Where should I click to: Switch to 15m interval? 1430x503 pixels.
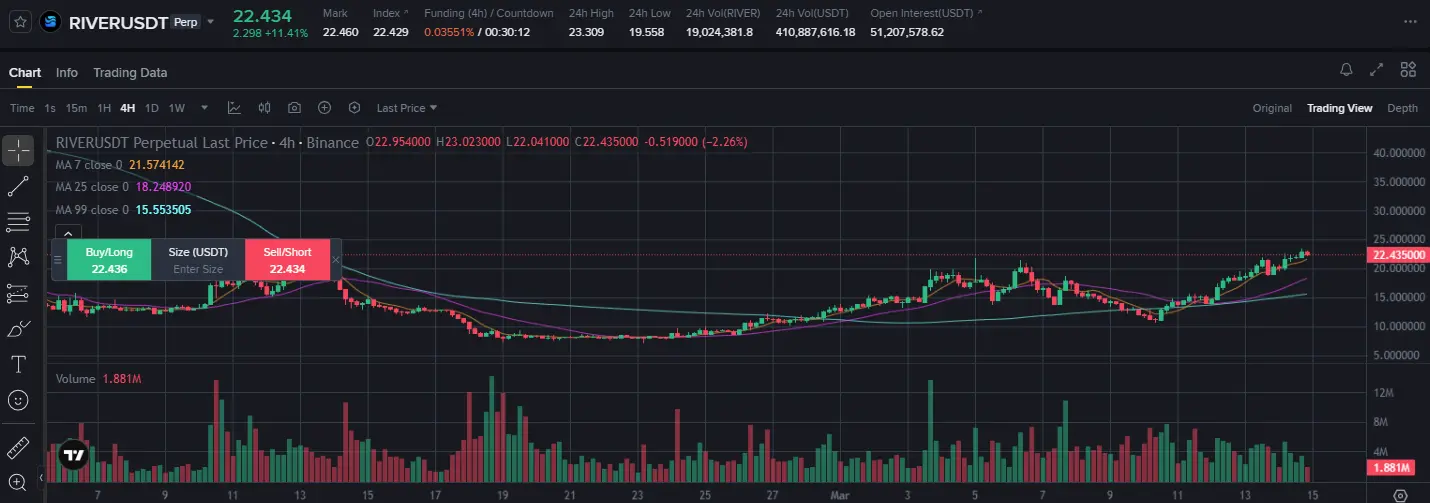tap(76, 108)
